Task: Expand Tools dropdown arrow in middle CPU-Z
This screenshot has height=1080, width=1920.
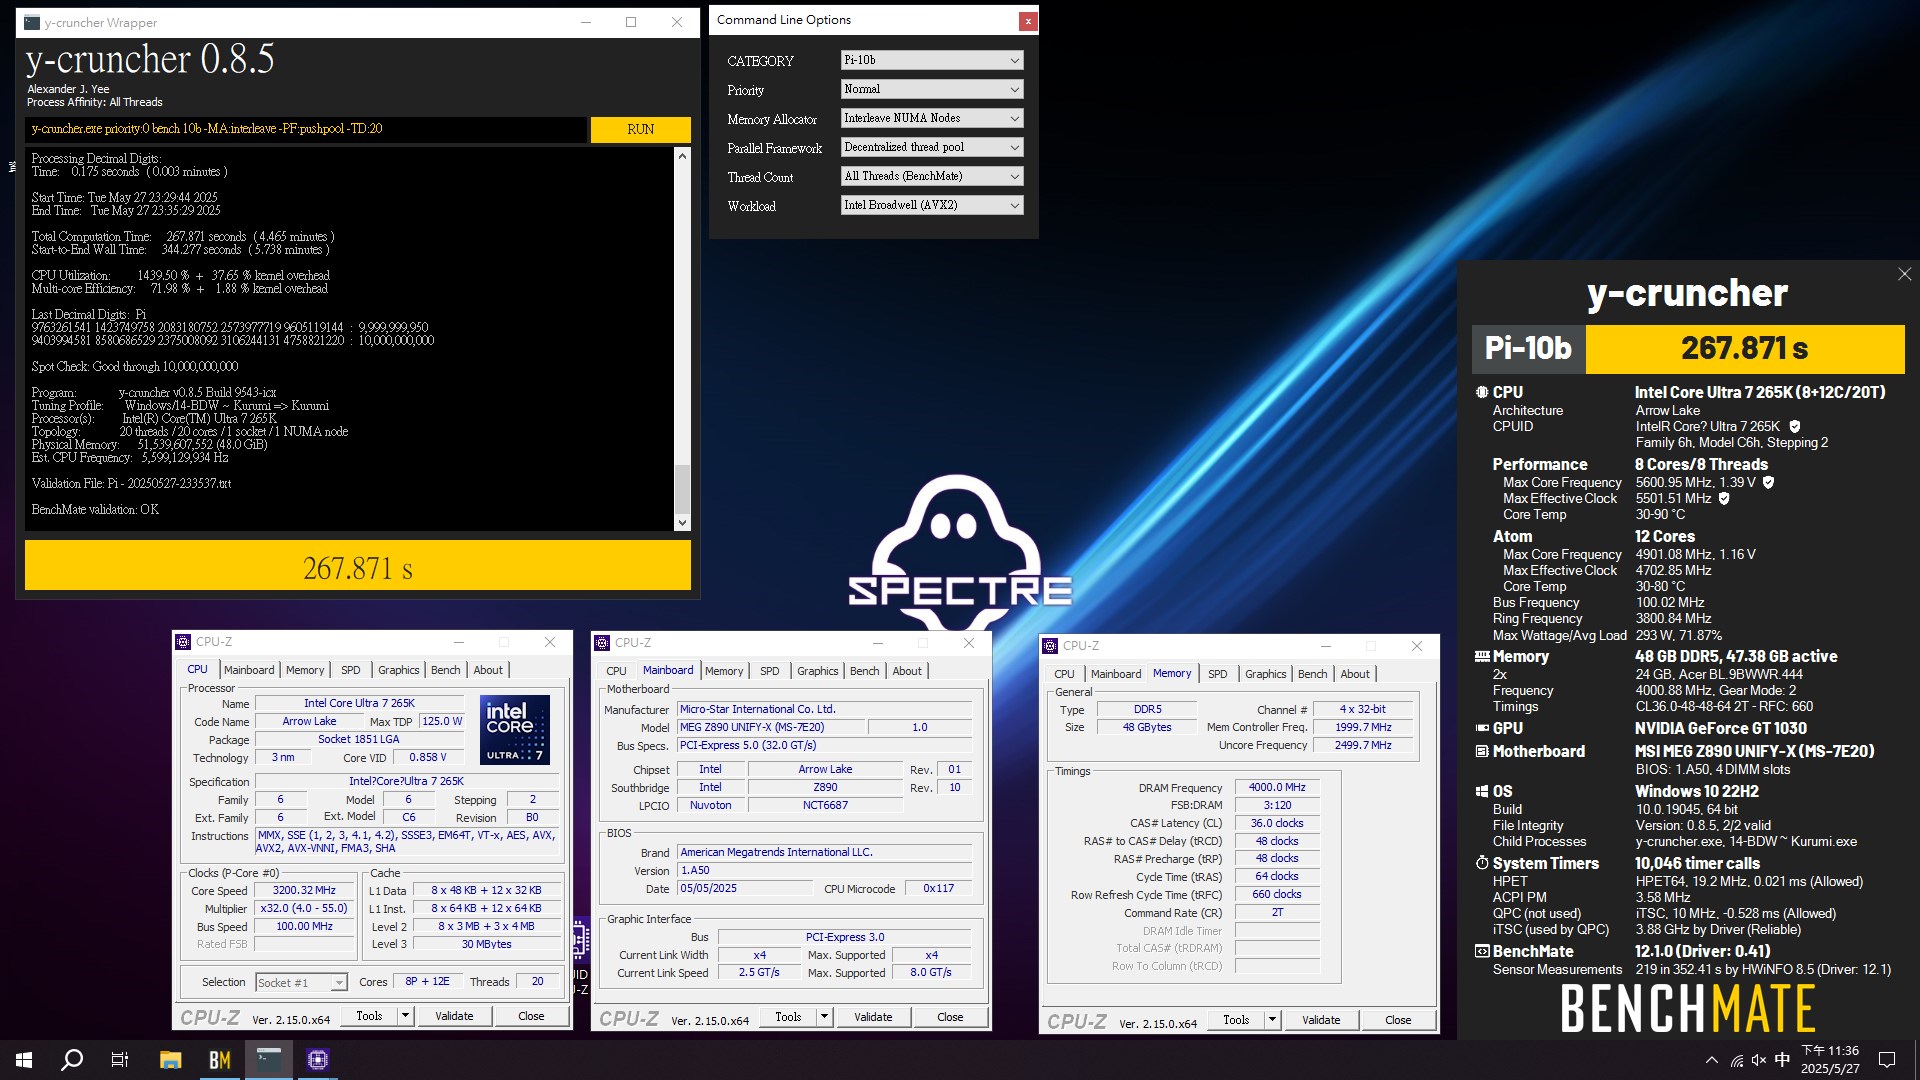Action: pyautogui.click(x=824, y=1017)
